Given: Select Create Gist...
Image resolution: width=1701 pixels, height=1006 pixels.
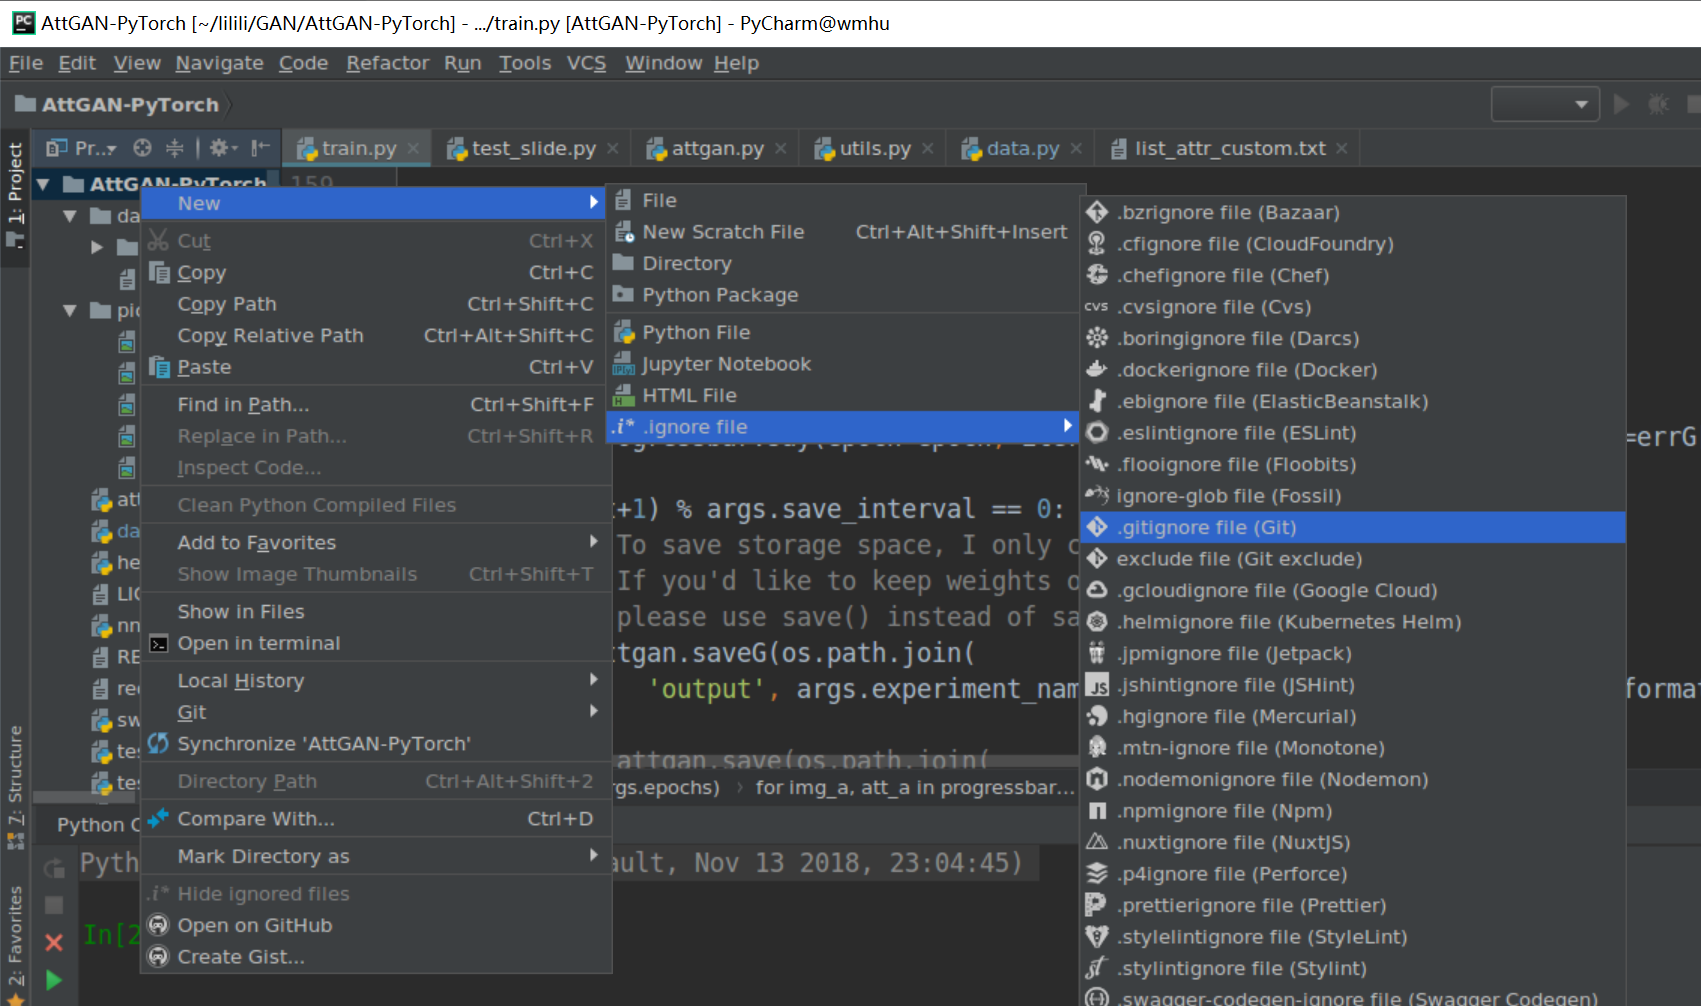Looking at the screenshot, I should pos(374,957).
